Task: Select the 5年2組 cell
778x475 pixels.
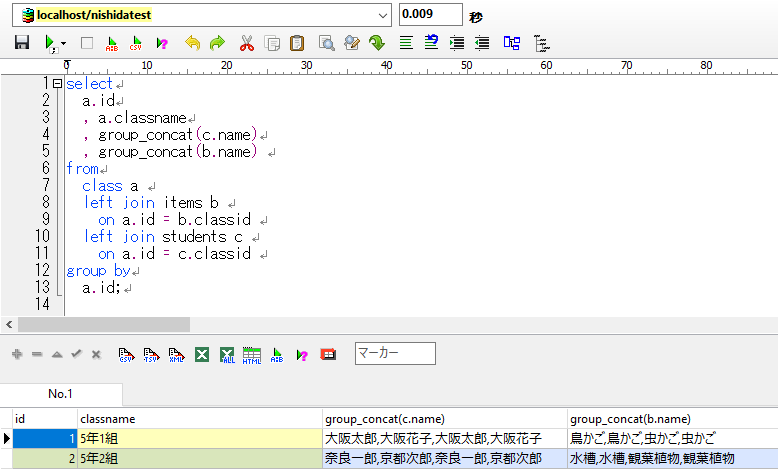Action: coord(199,459)
